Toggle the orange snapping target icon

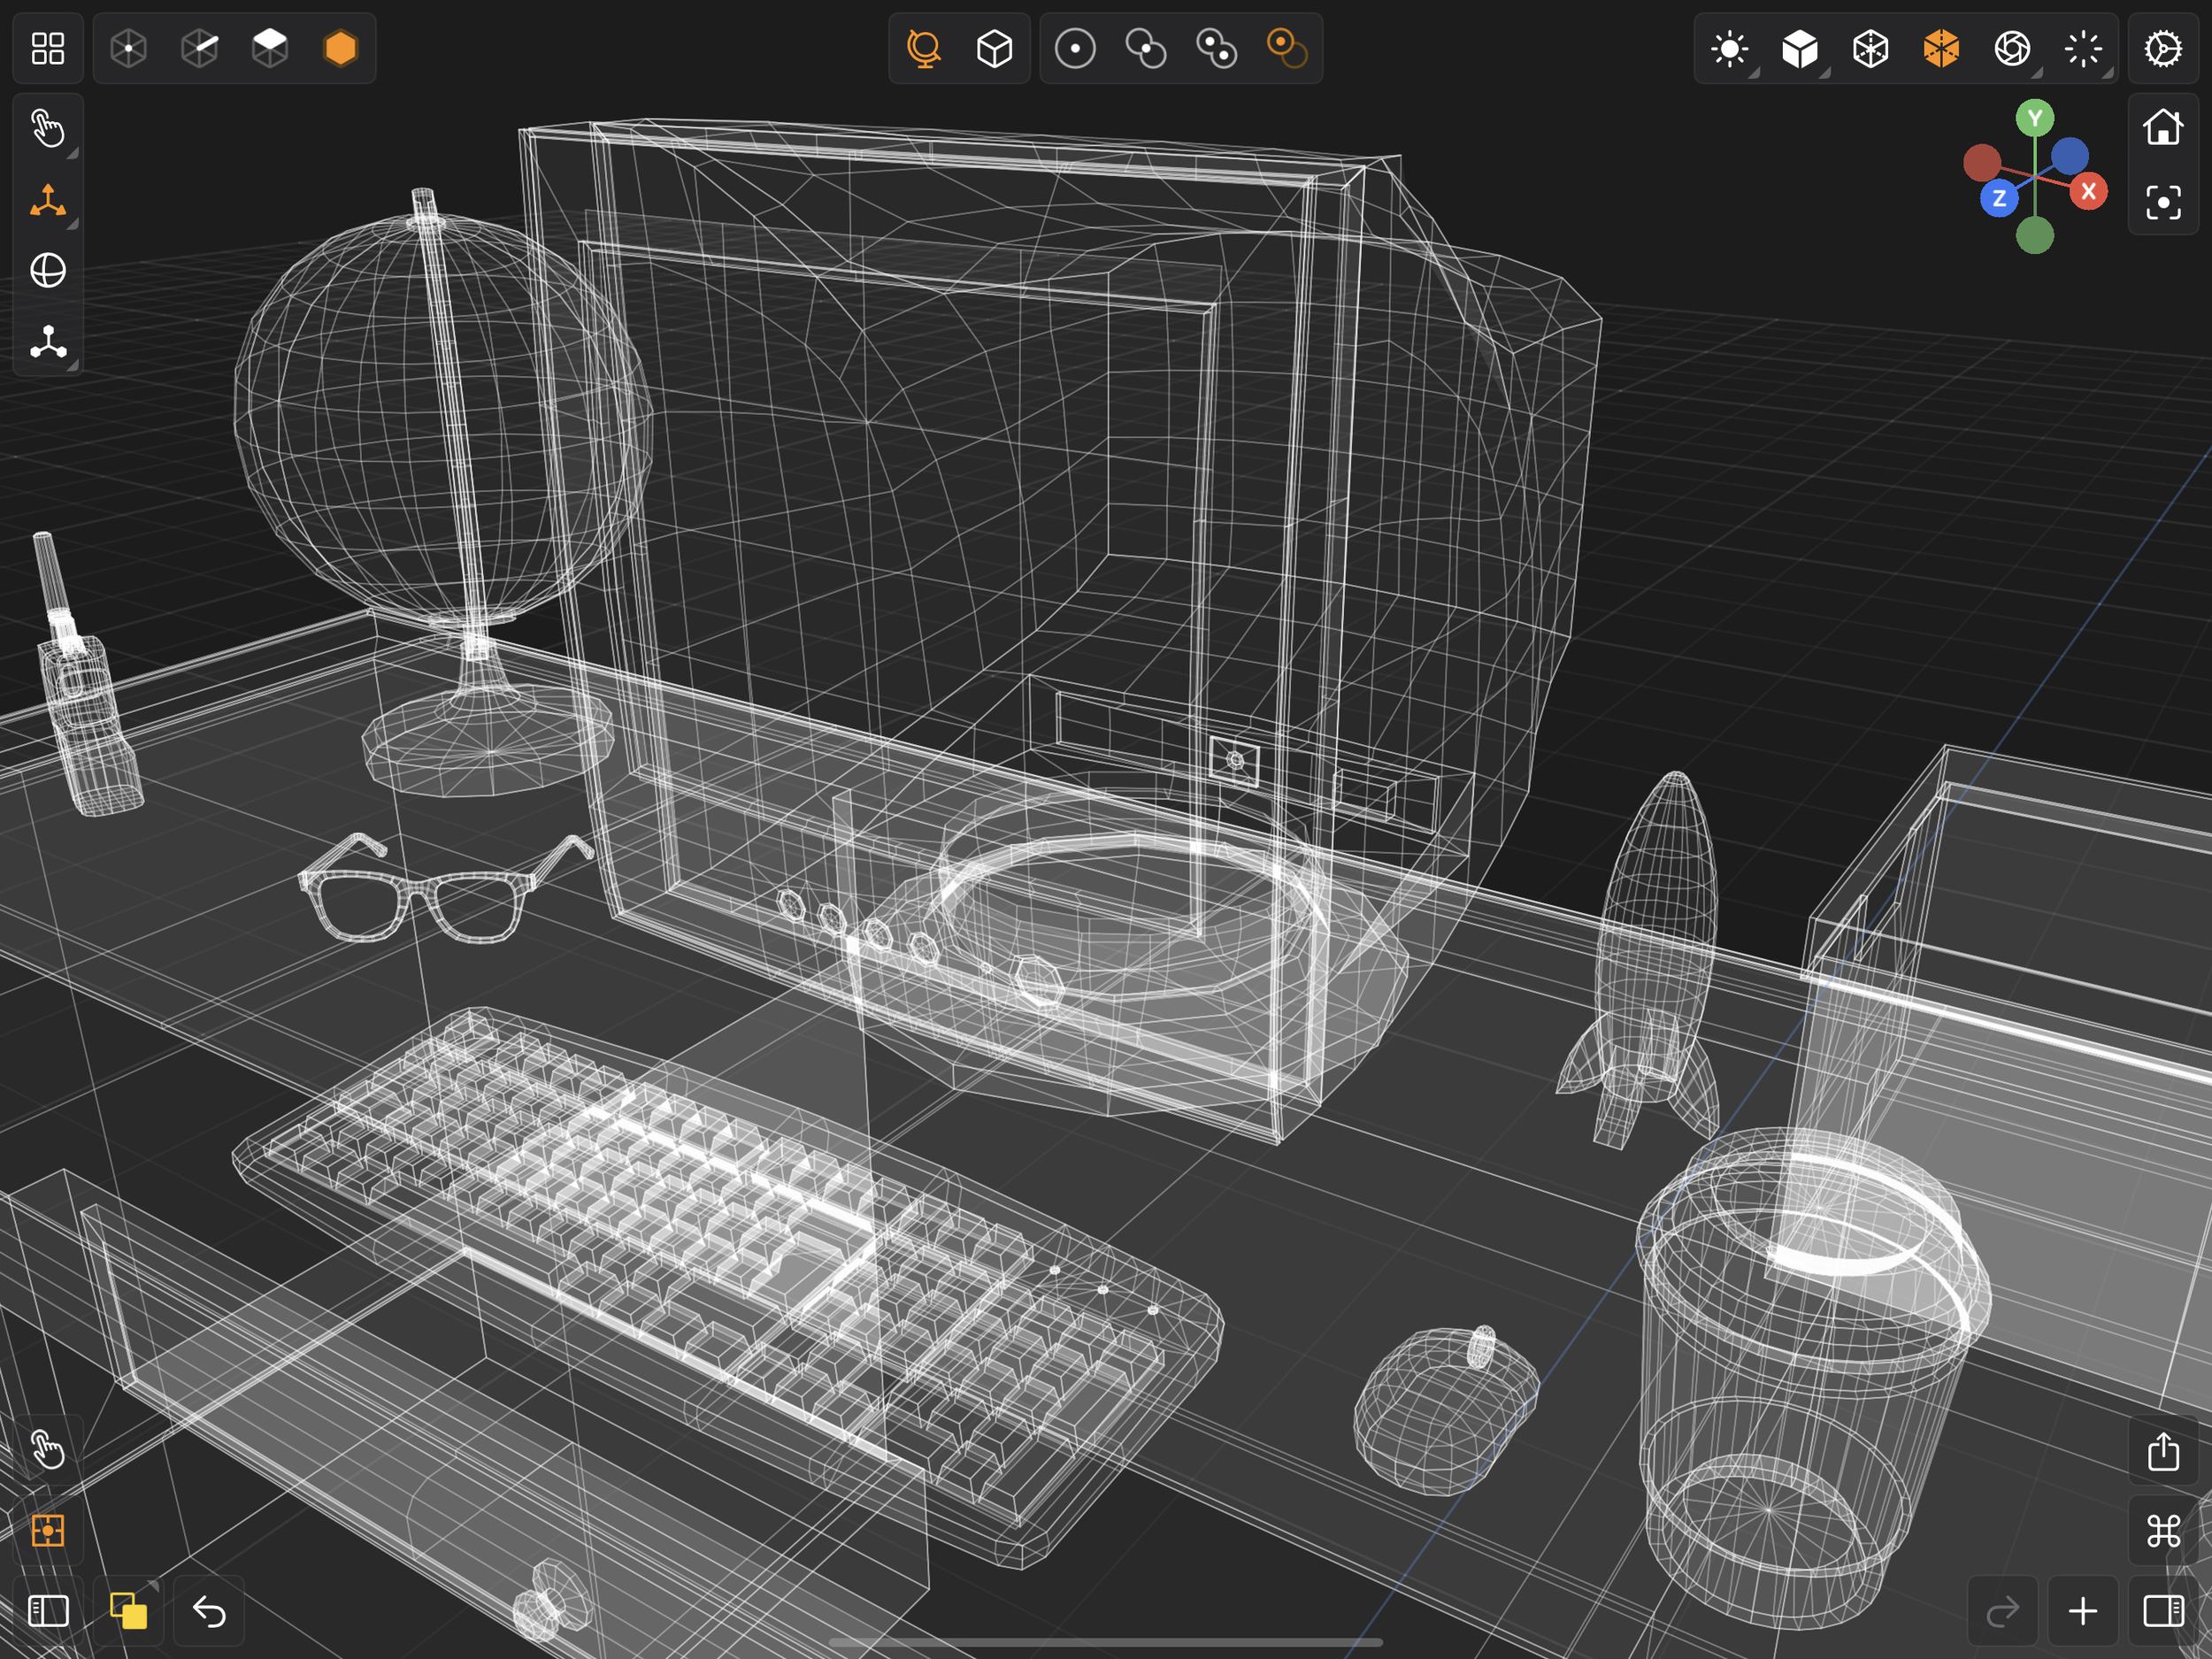(x=47, y=1530)
